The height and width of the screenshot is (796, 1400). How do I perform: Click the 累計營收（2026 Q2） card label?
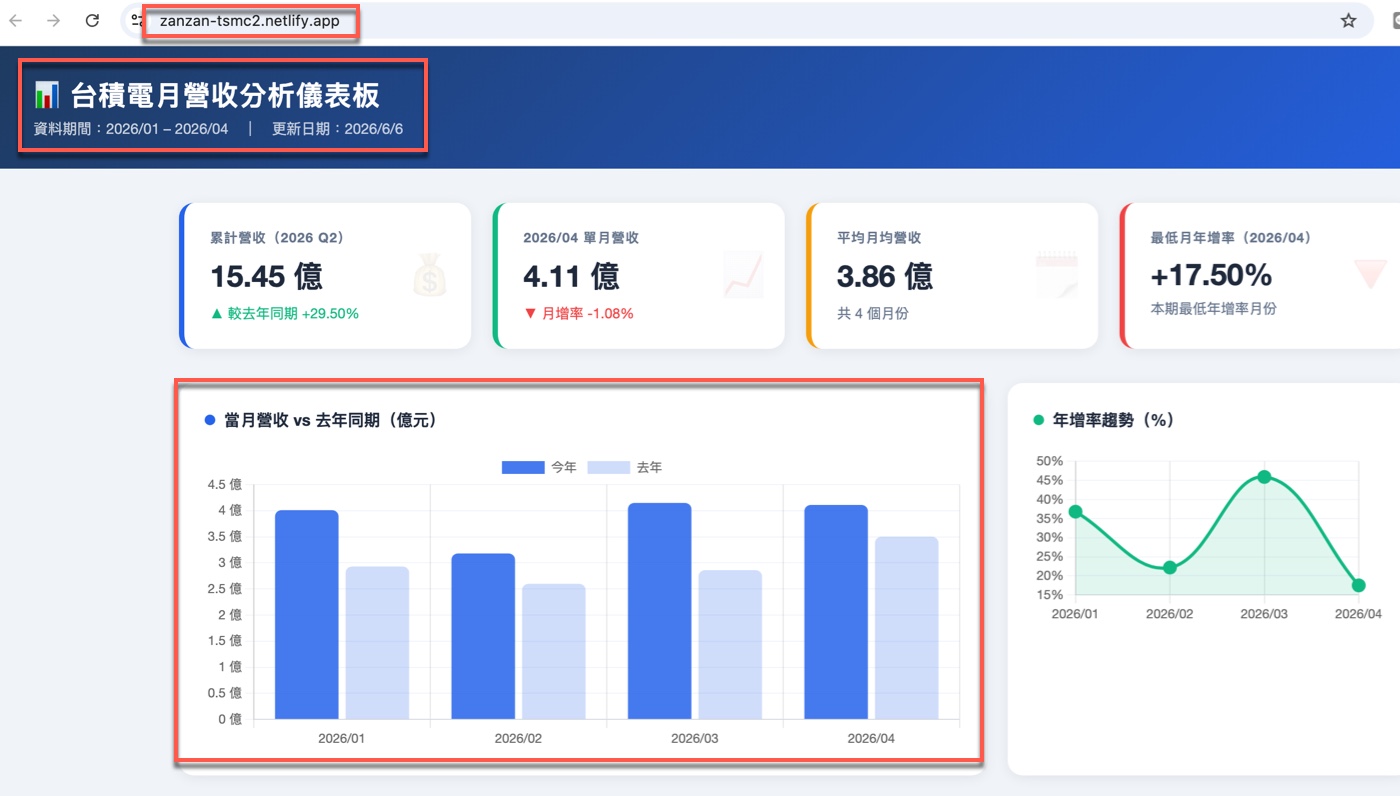pyautogui.click(x=277, y=238)
